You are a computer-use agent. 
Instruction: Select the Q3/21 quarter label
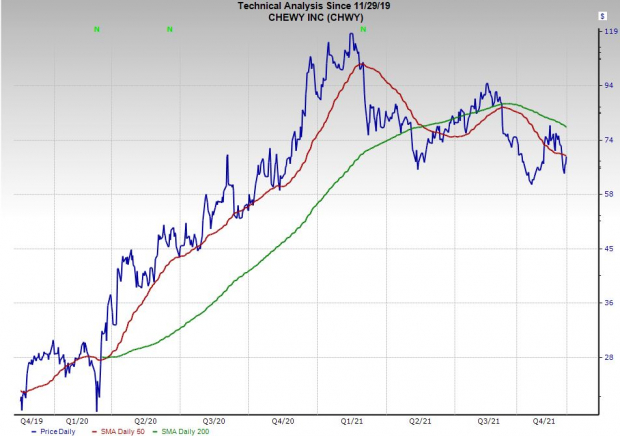pyautogui.click(x=489, y=421)
